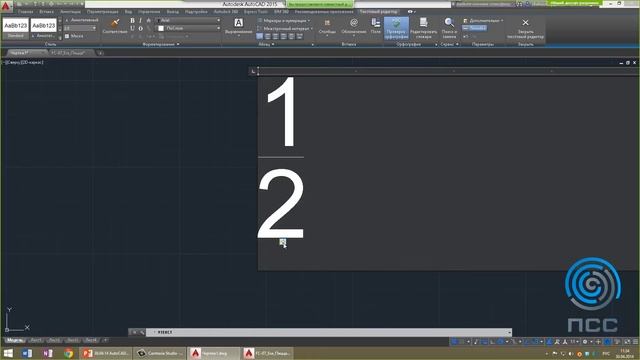Toggle Overline text formatting
The height and width of the screenshot is (360, 640).
point(140,28)
